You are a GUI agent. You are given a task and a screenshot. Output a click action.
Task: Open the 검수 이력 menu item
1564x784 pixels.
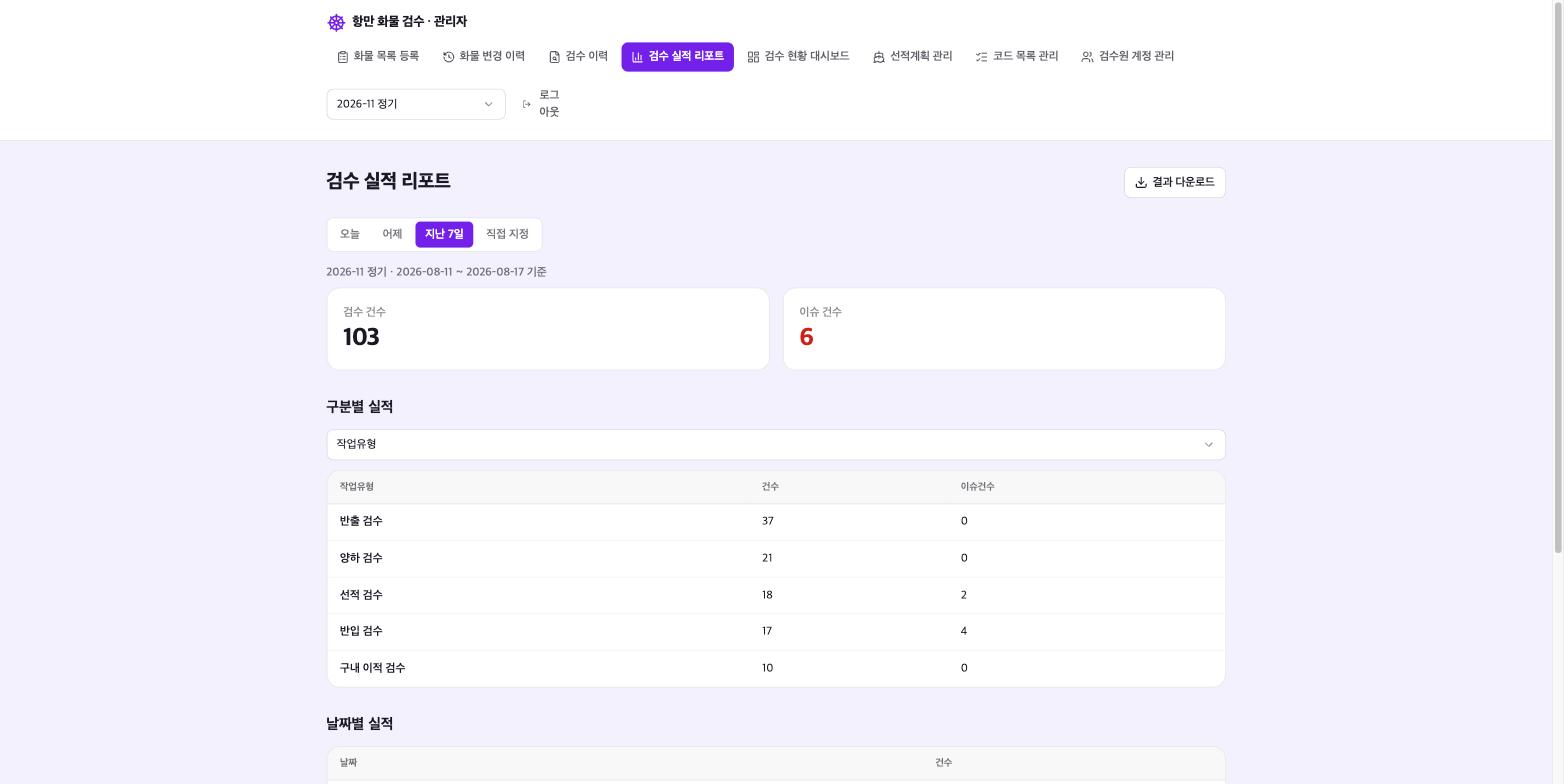(578, 57)
